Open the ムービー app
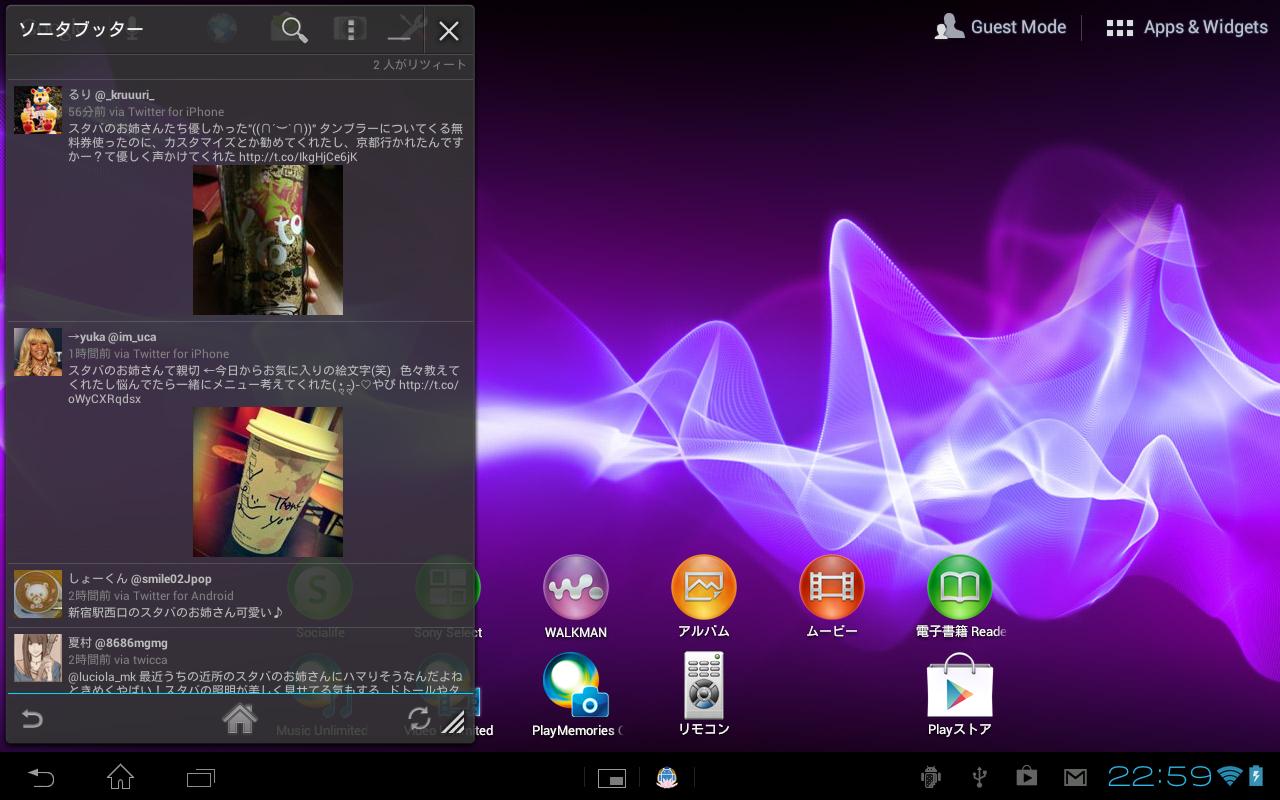 (832, 597)
